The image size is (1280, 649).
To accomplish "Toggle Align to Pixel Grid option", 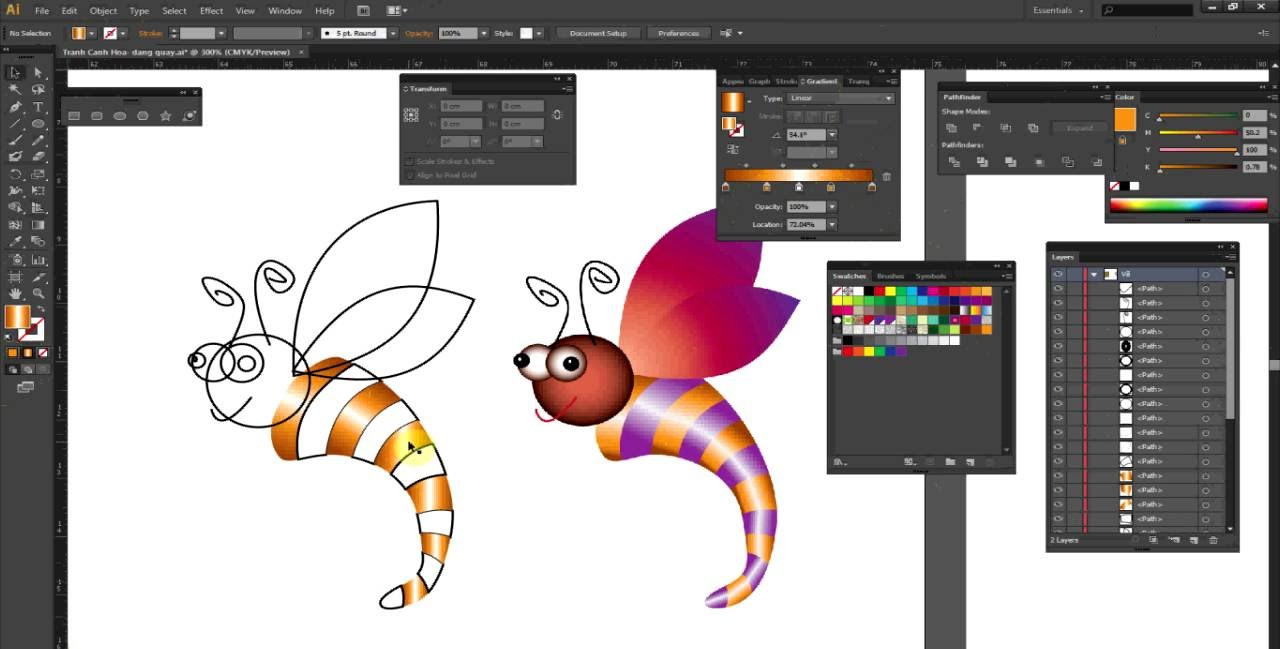I will click(410, 174).
